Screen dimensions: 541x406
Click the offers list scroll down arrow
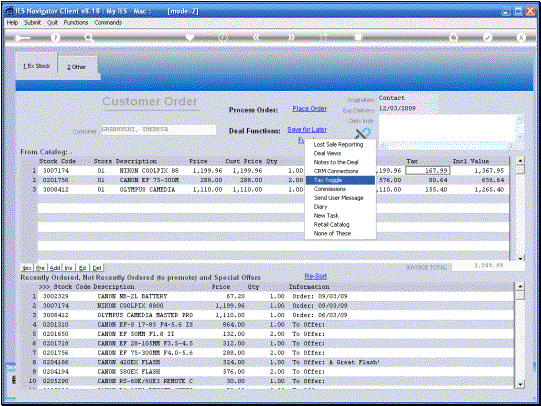[520, 384]
